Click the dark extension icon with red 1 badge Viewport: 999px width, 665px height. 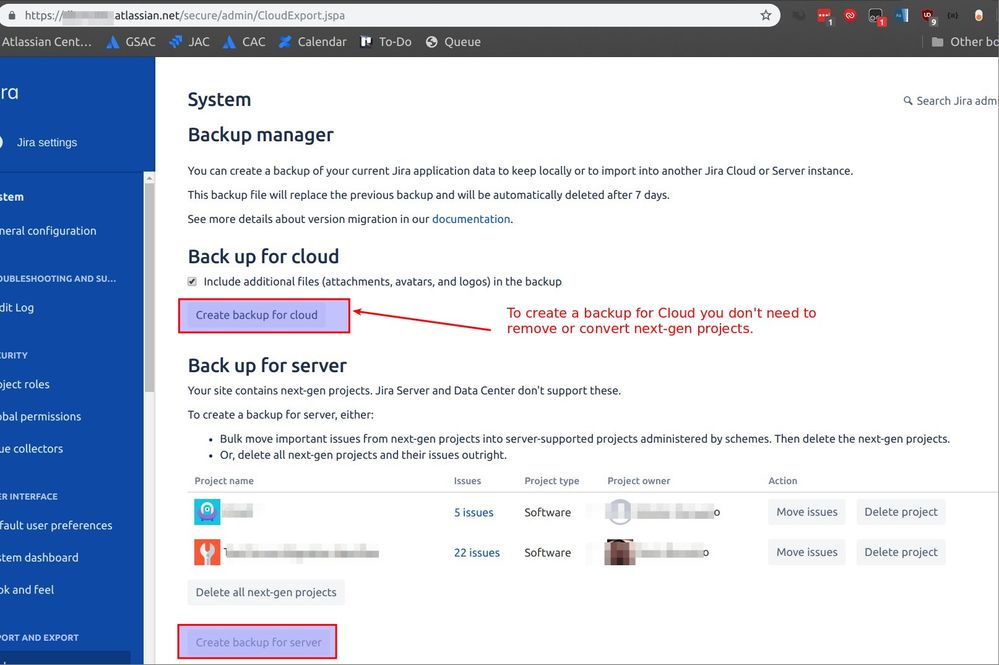(x=877, y=17)
